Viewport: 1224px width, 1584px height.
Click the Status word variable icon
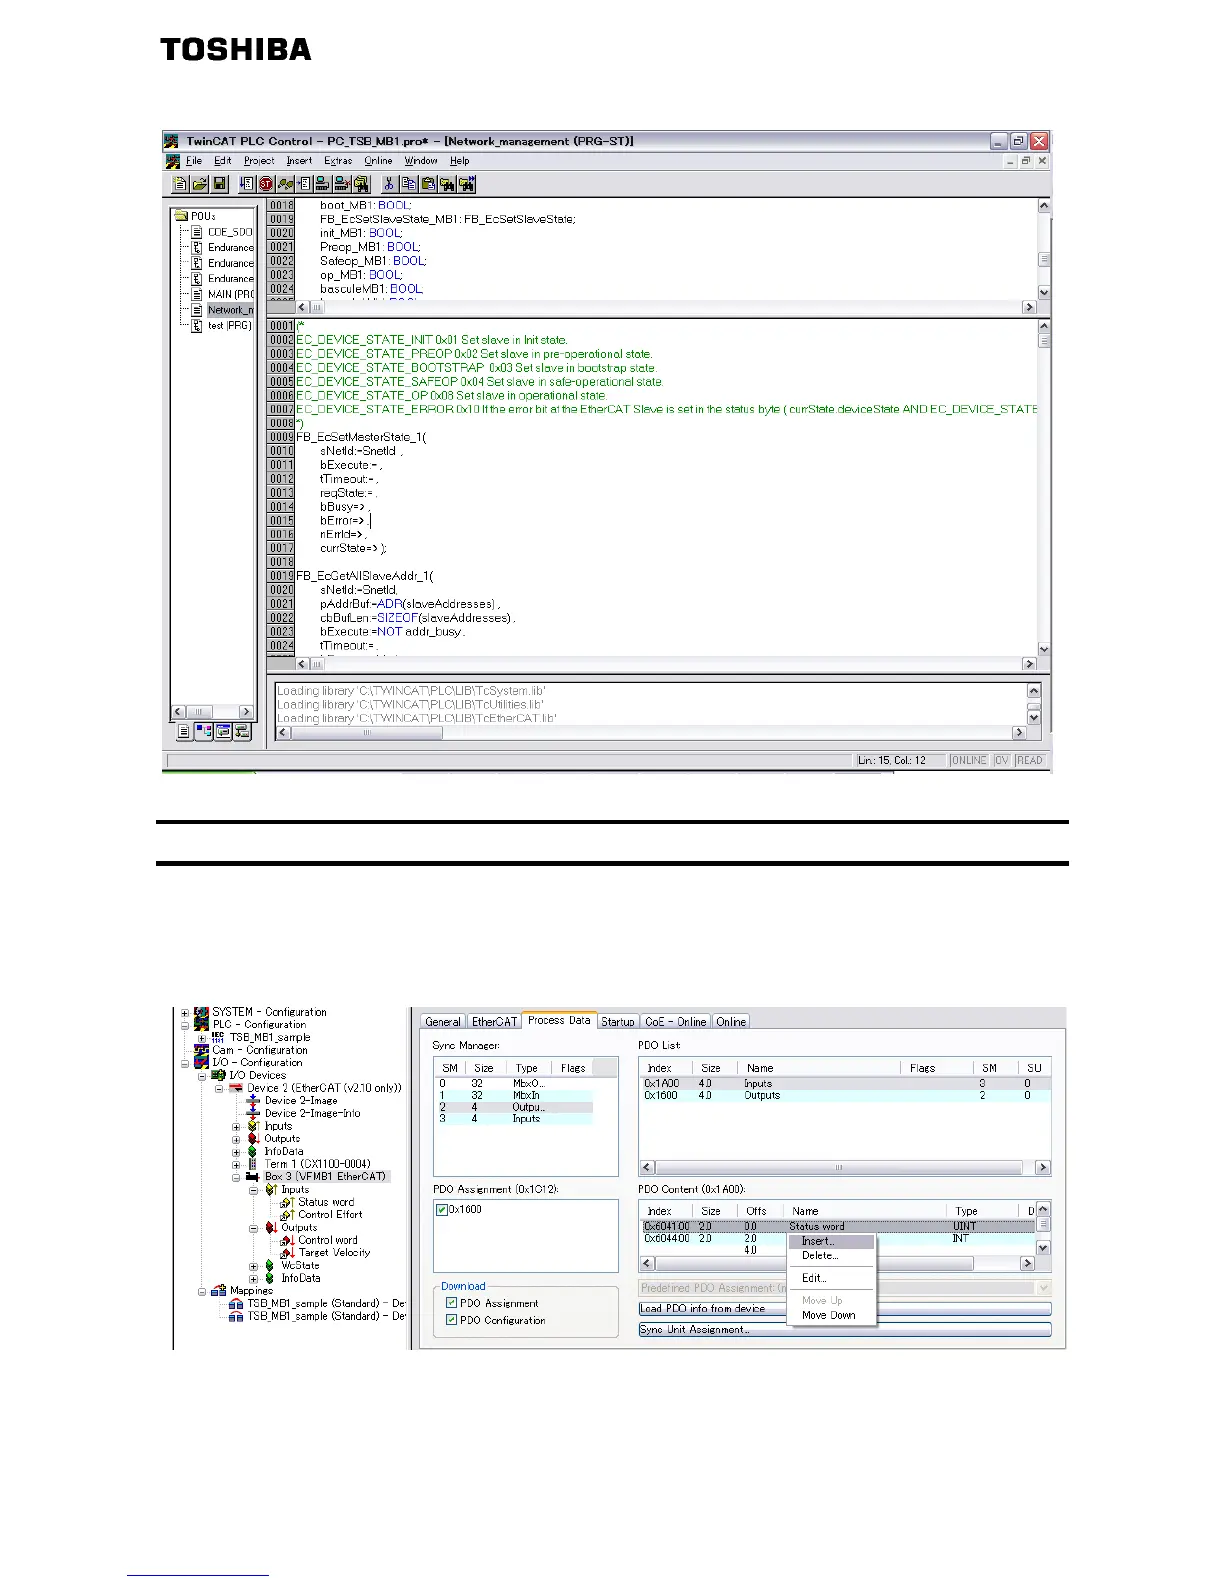(288, 1203)
